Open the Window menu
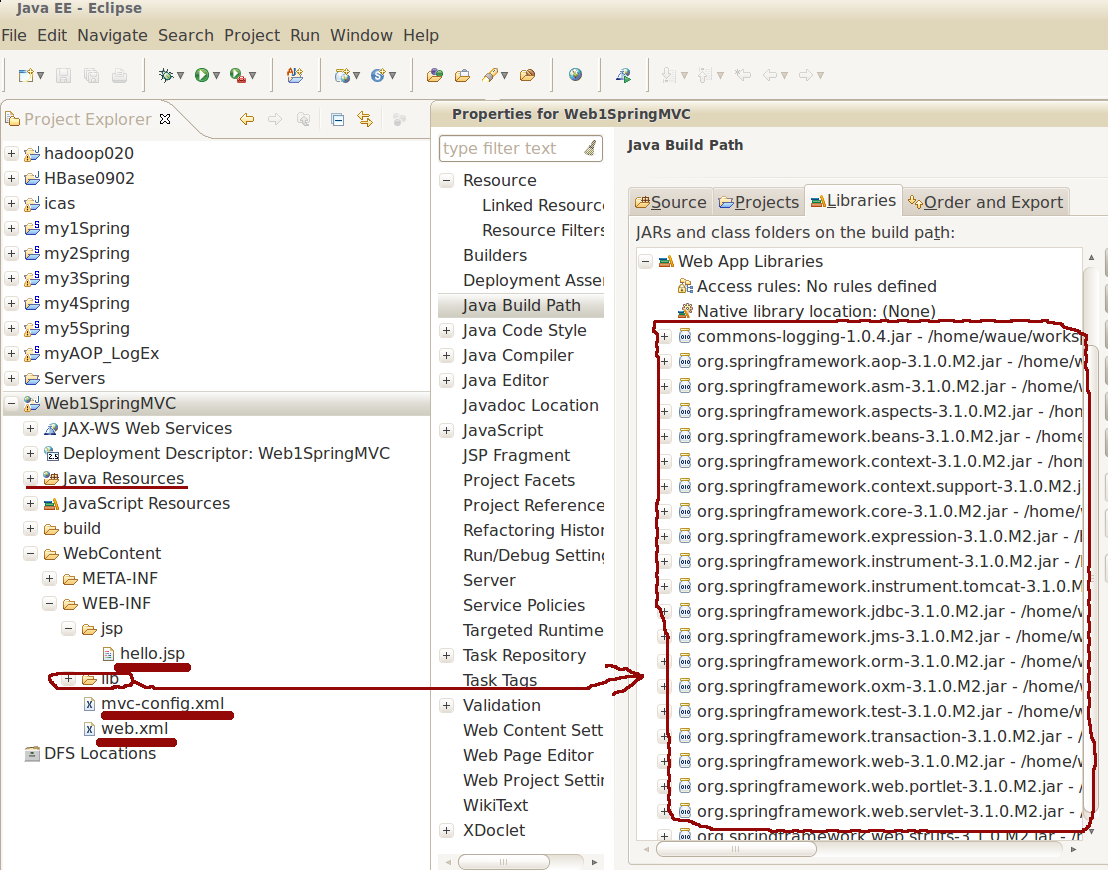The height and width of the screenshot is (870, 1108). pyautogui.click(x=361, y=35)
